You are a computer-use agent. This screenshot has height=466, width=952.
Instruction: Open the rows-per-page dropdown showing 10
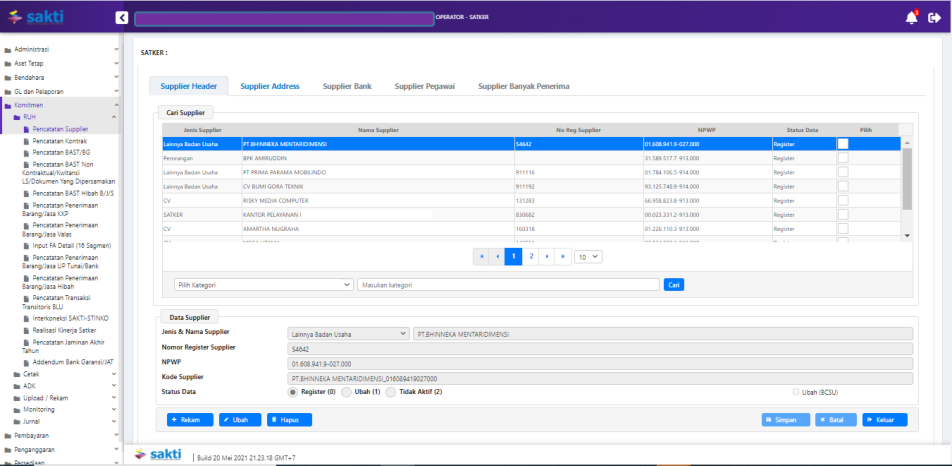pos(590,256)
